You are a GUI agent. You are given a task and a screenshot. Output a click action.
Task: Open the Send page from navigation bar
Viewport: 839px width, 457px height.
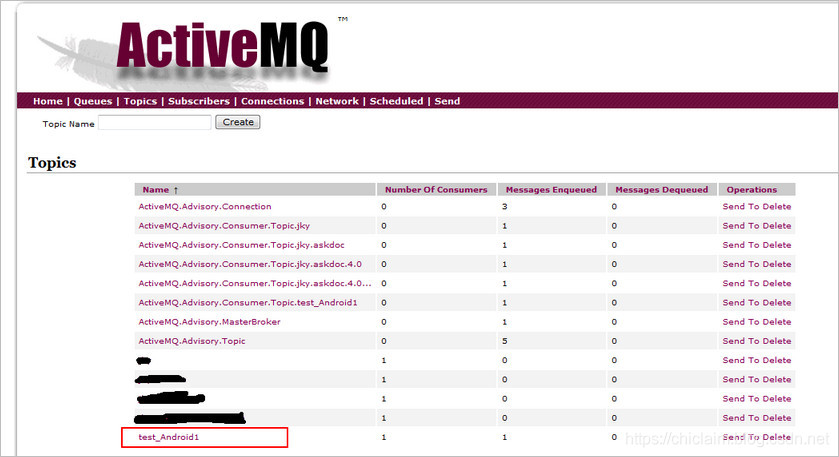tap(447, 101)
